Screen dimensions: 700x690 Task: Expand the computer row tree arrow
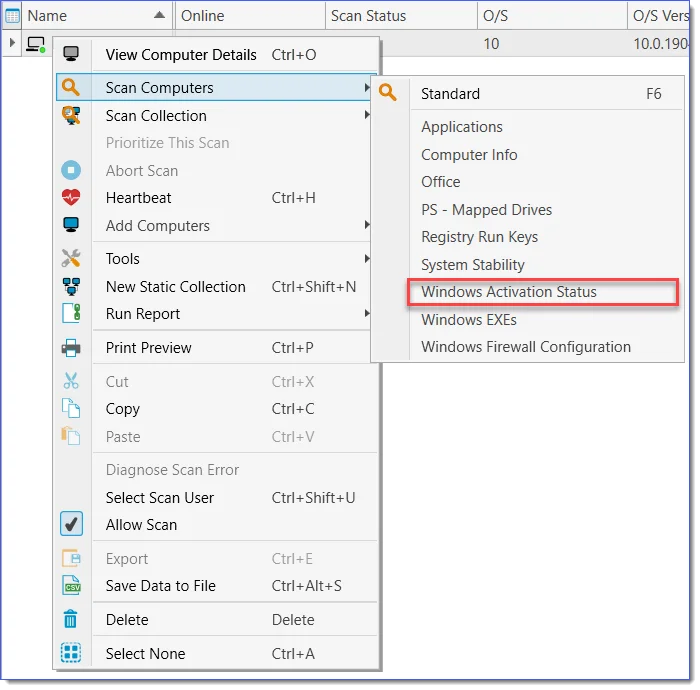[x=12, y=44]
